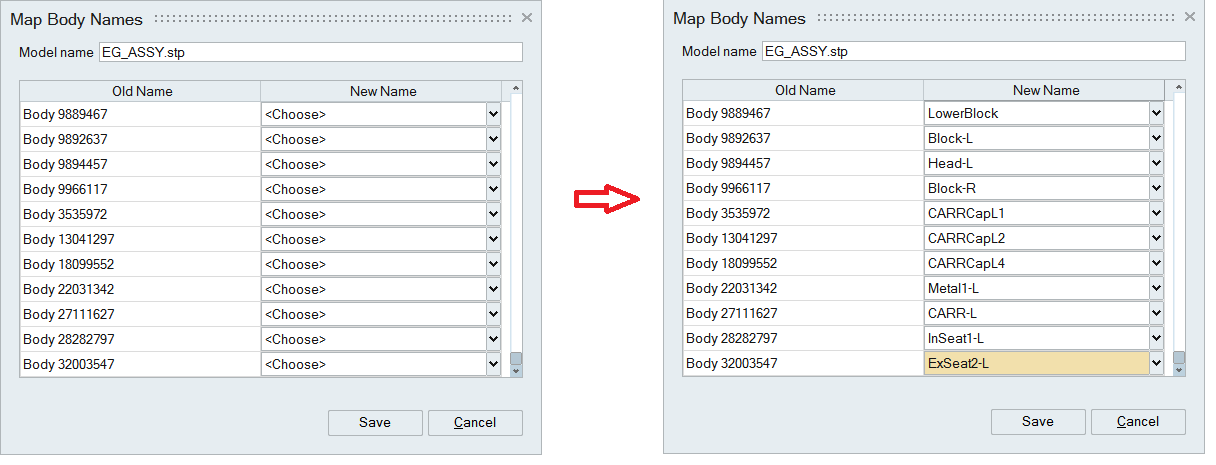The height and width of the screenshot is (465, 1216).
Task: Close the right Map Body Names dialog
Action: pyautogui.click(x=1190, y=17)
